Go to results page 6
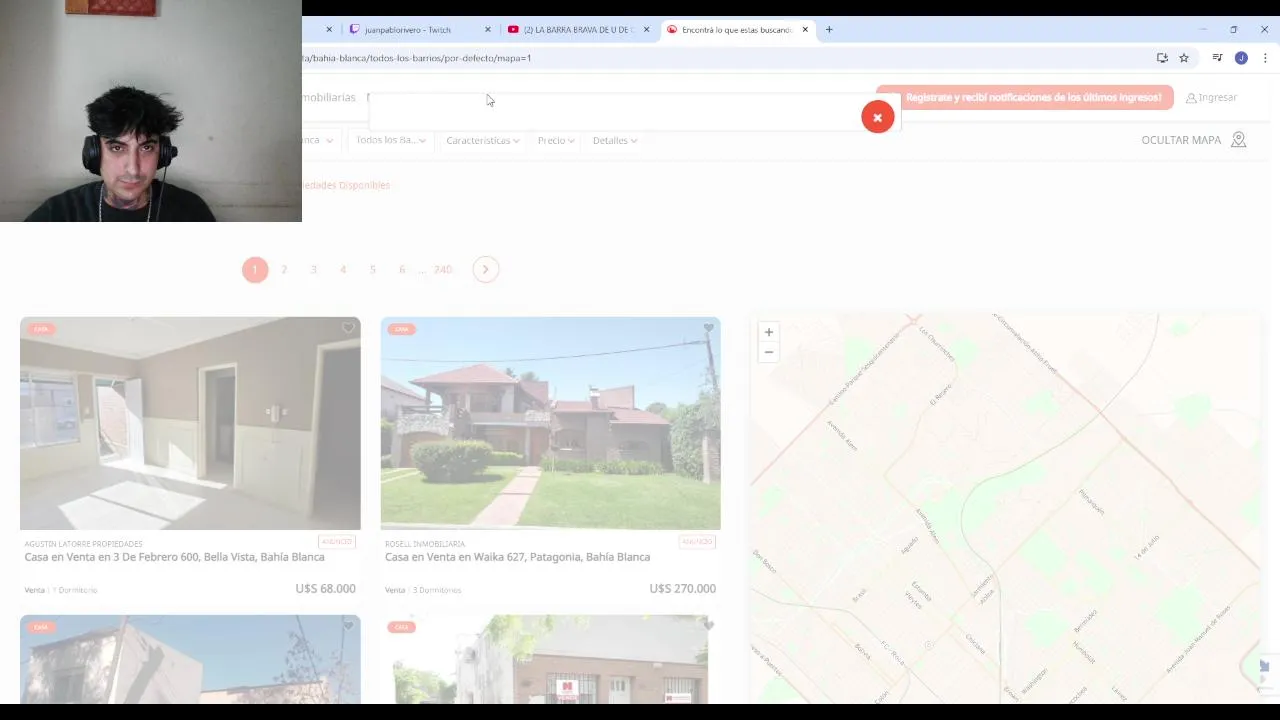The height and width of the screenshot is (720, 1280). point(402,269)
